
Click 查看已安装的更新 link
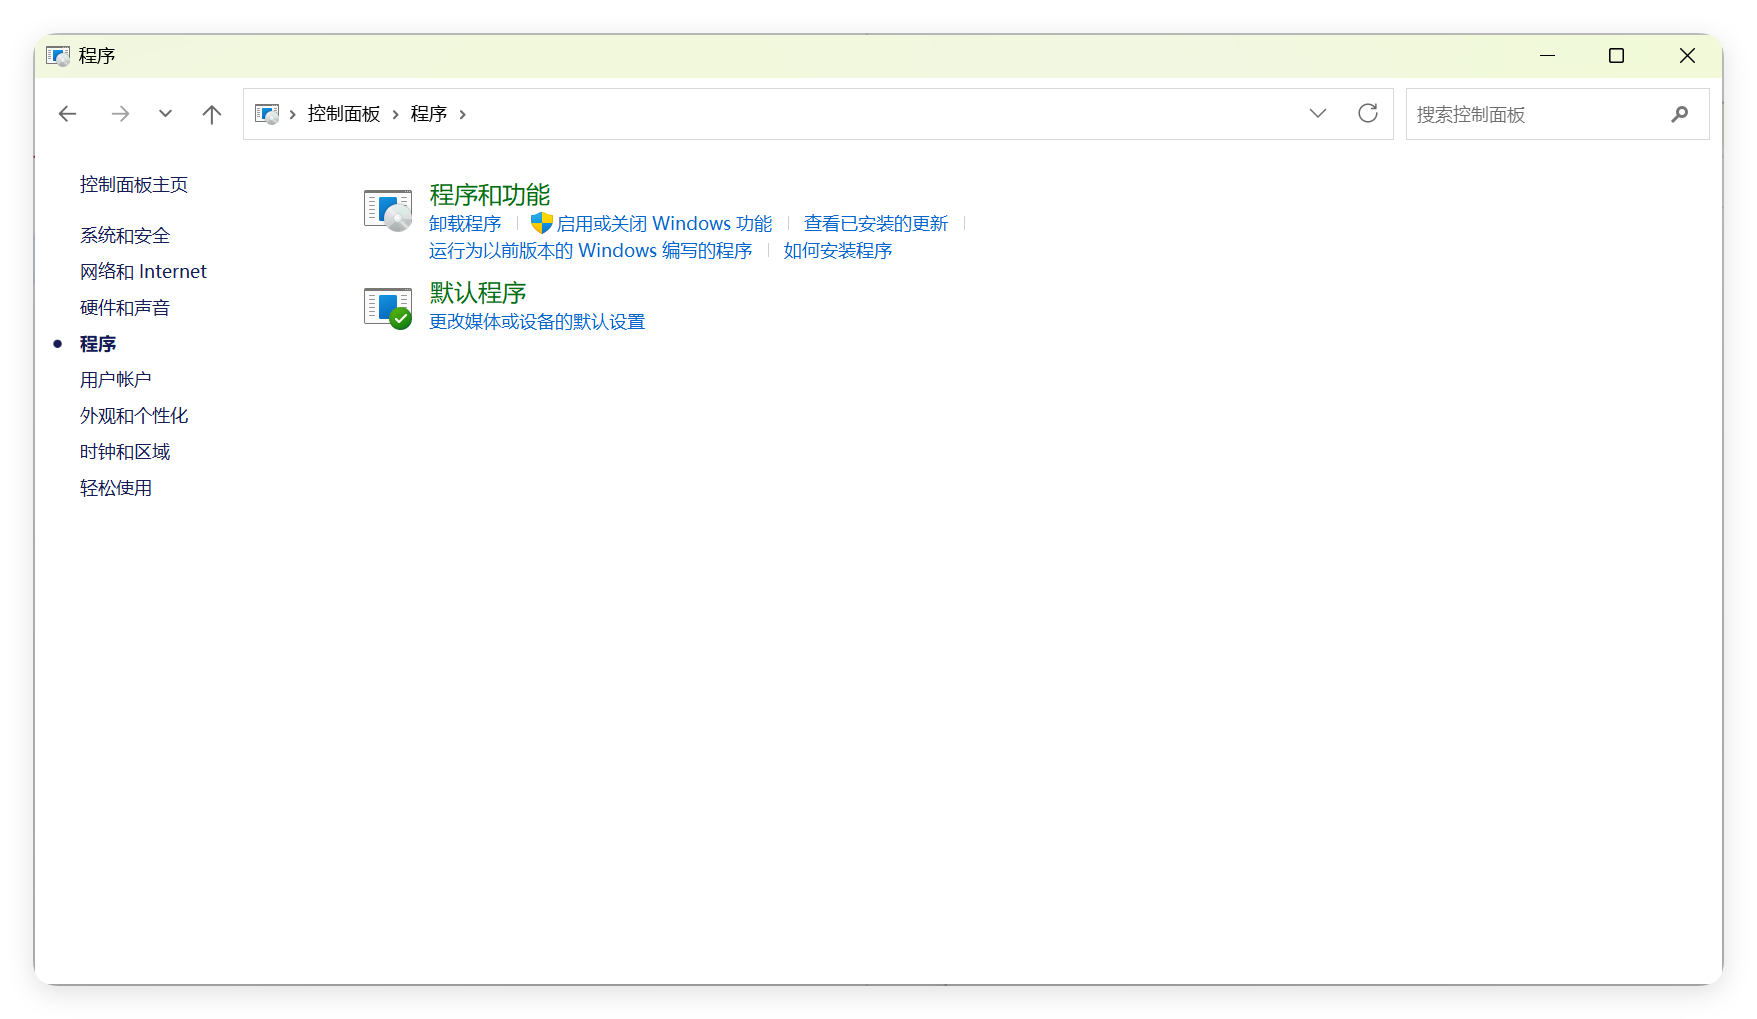coord(876,224)
